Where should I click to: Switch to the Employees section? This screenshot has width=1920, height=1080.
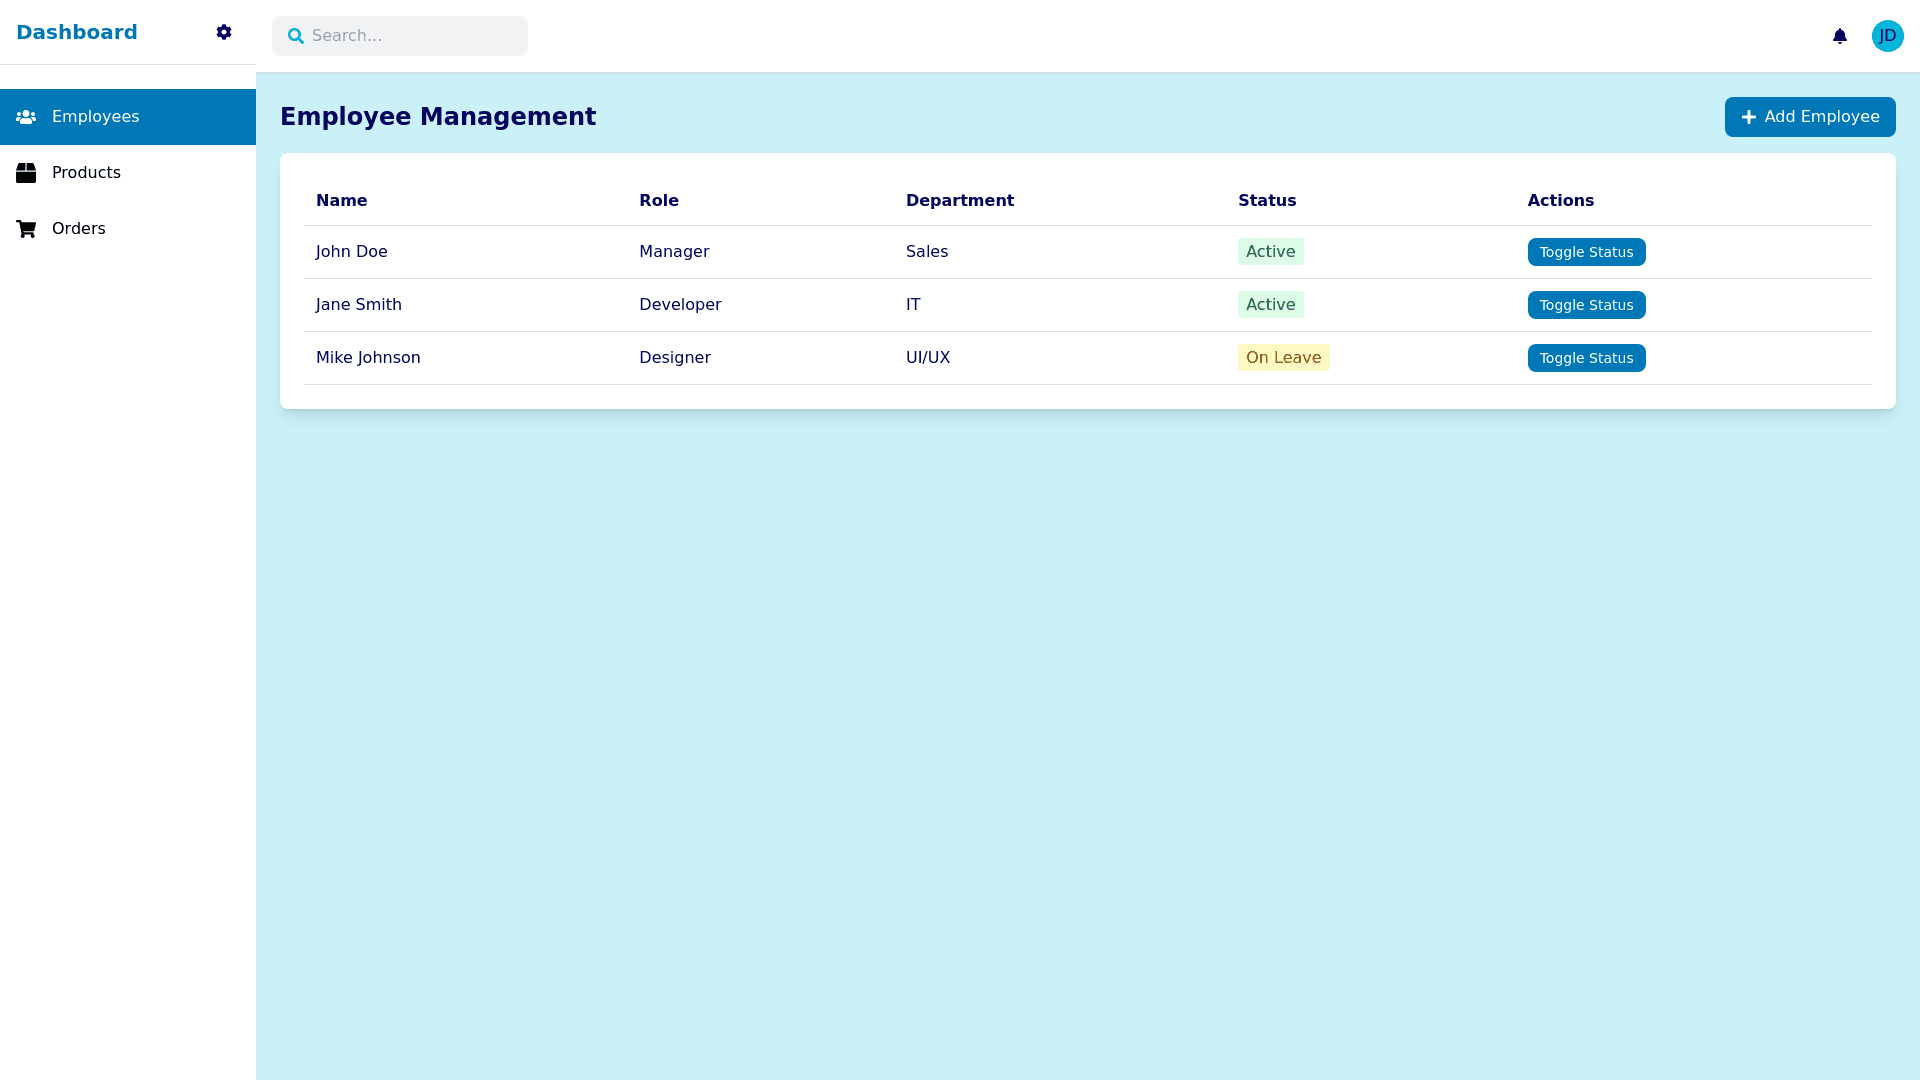click(94, 116)
